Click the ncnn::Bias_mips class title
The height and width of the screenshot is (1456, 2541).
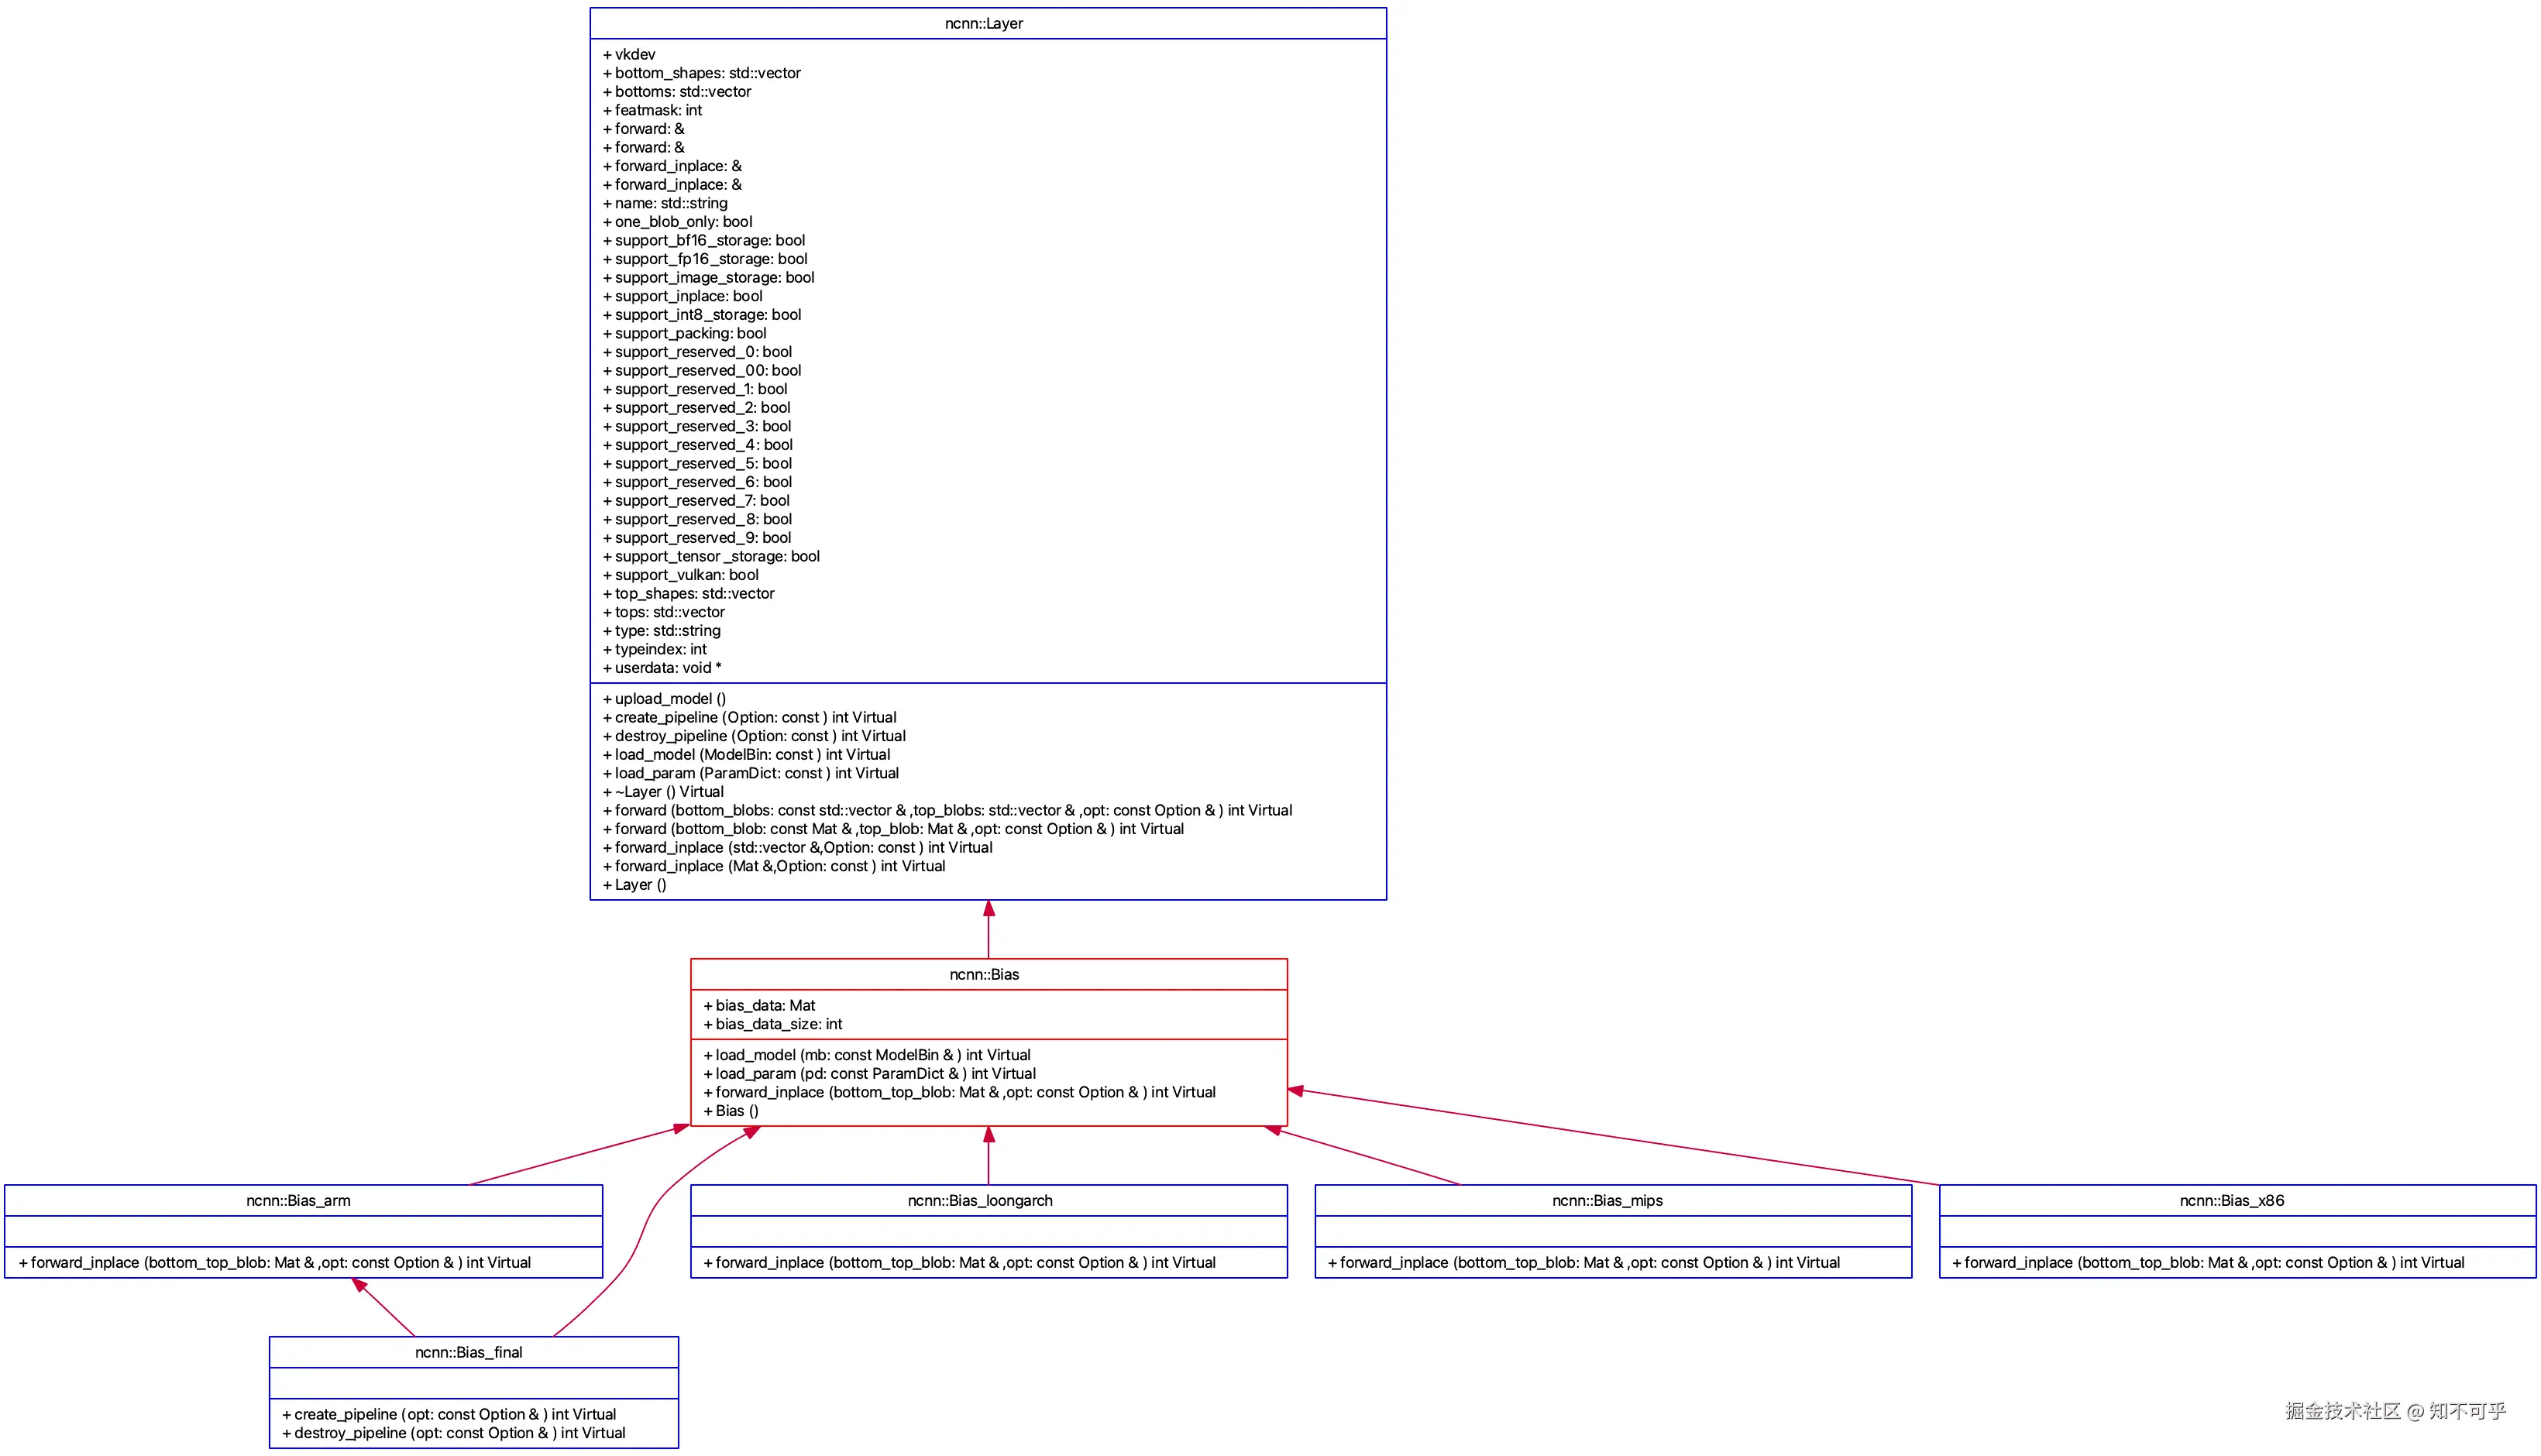coord(1607,1201)
